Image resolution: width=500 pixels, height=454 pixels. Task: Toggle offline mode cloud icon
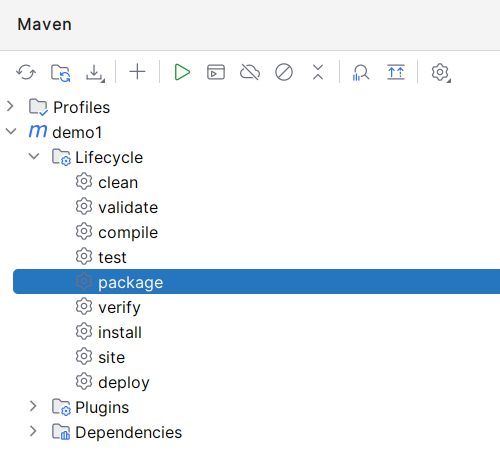(x=250, y=72)
